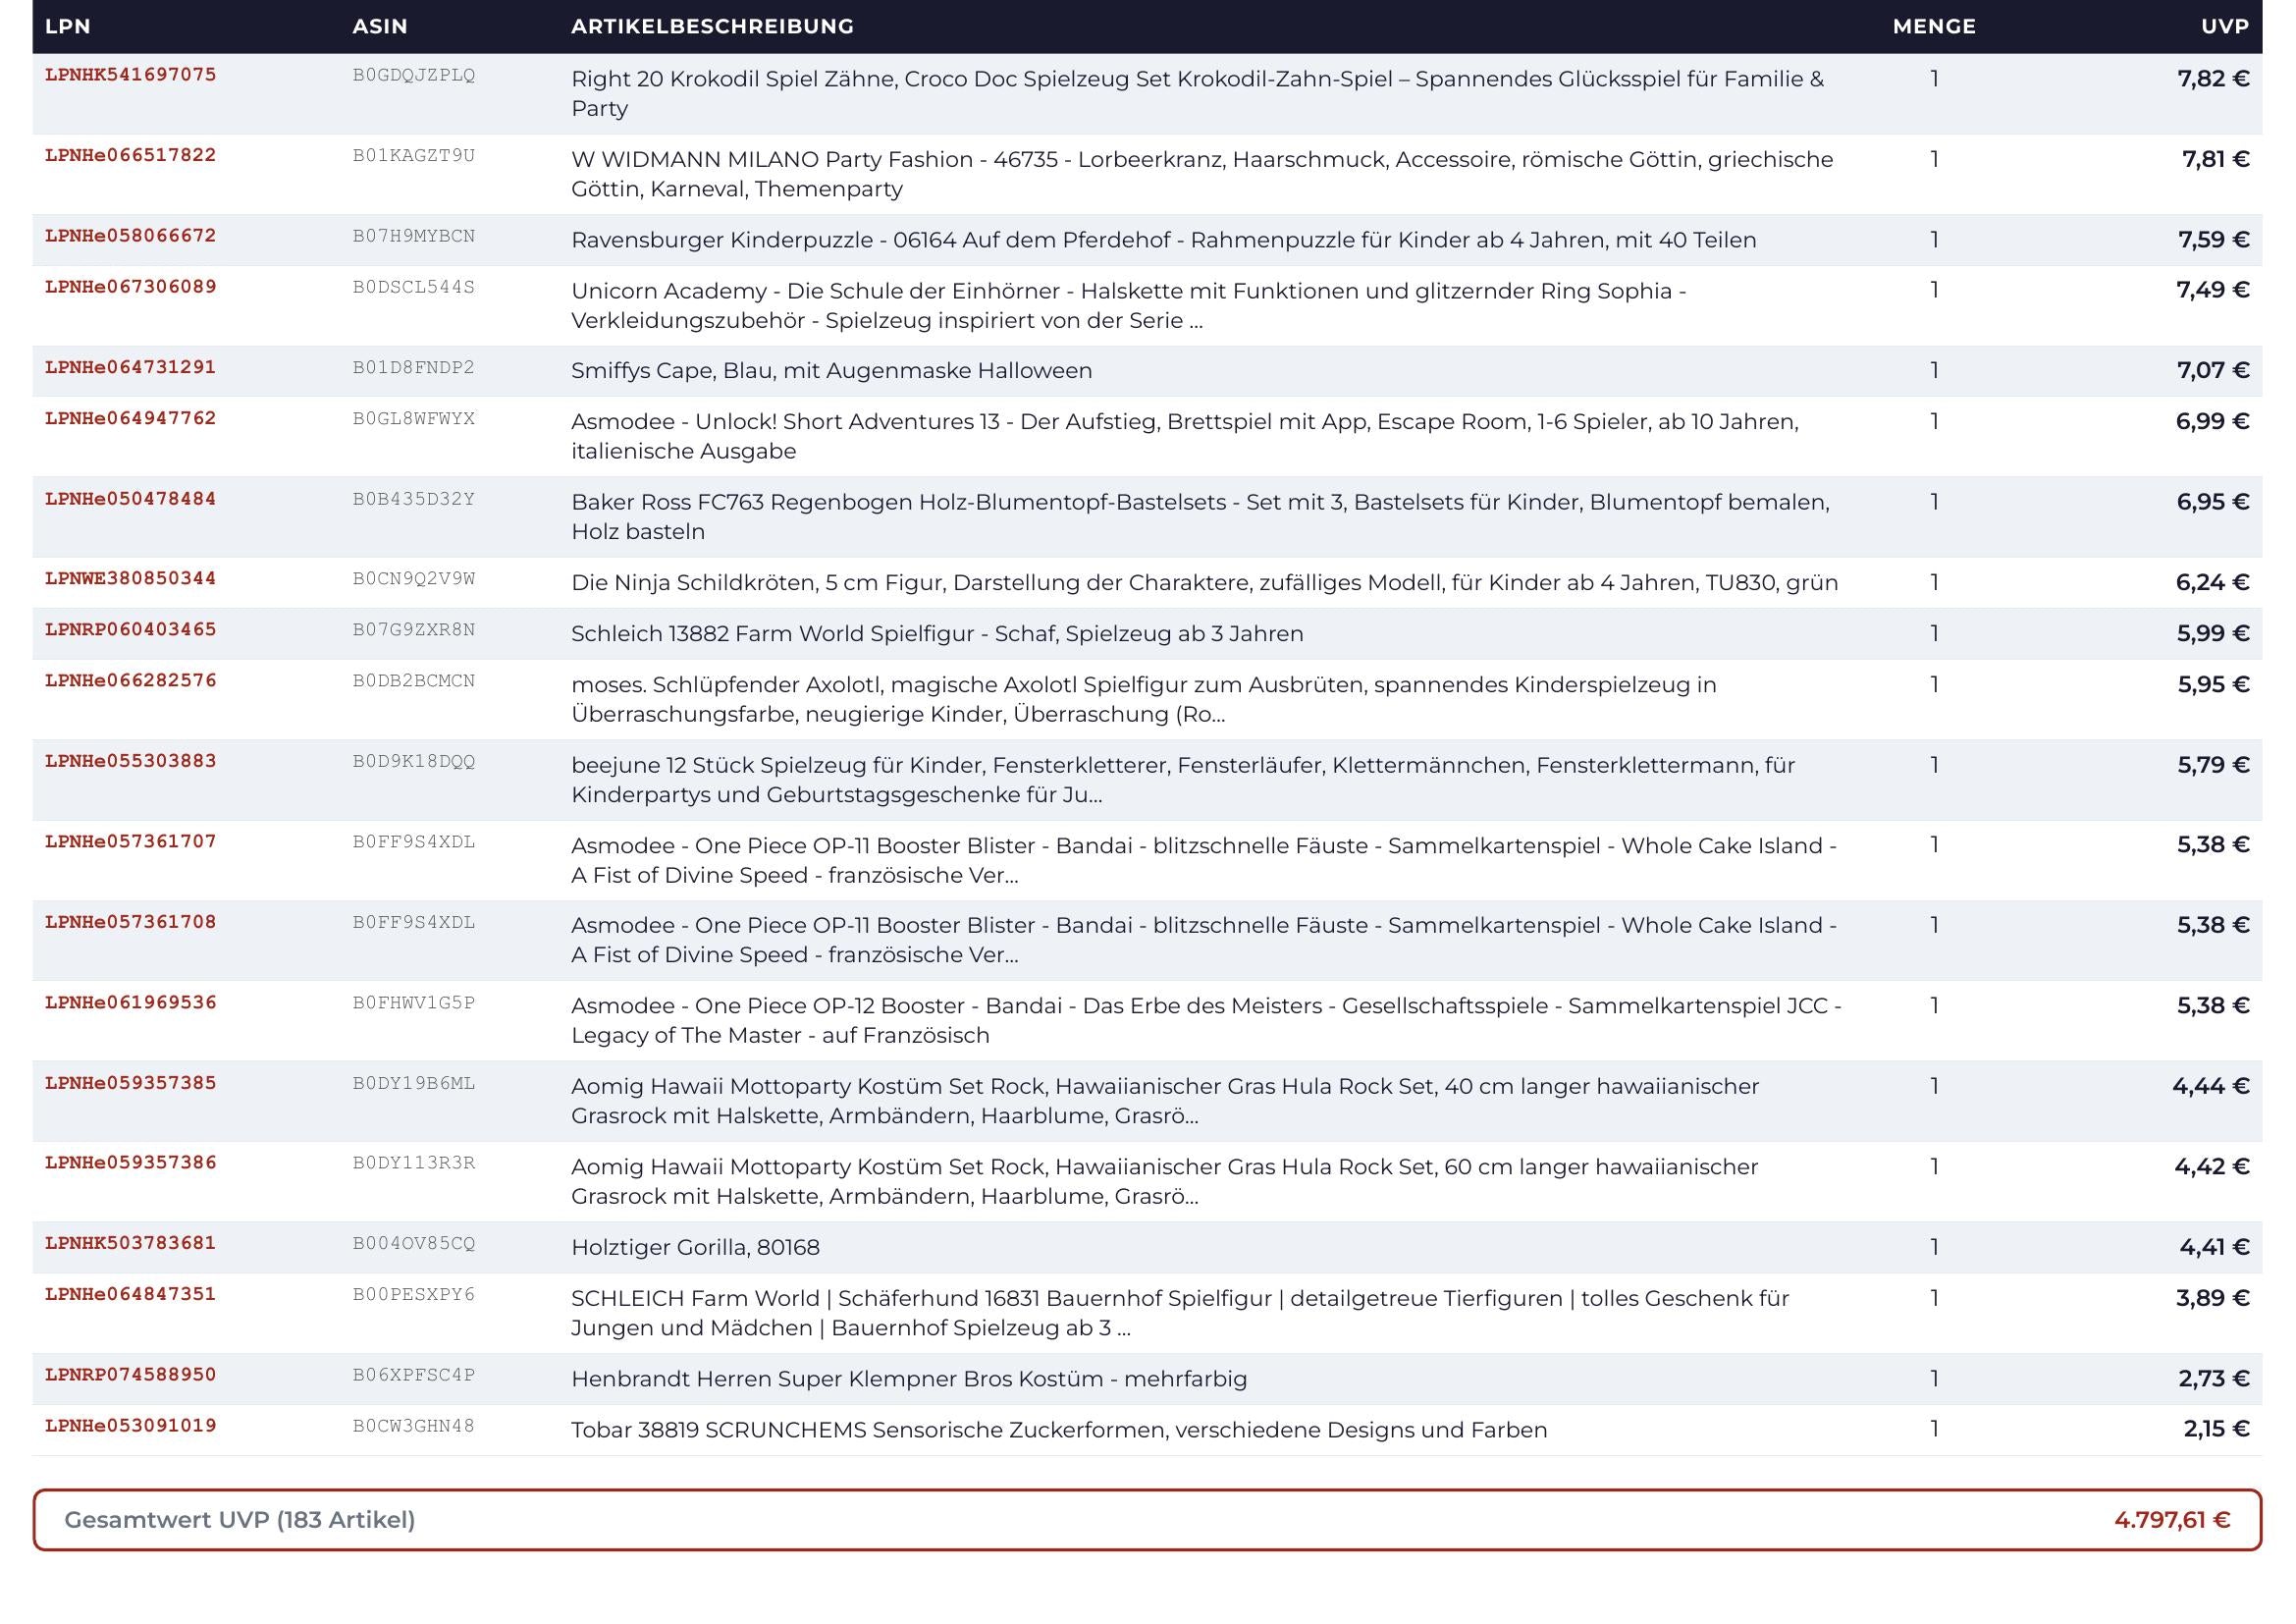Screen dimensions: 2296x1624
Task: Select LPN code LPNHe064731291
Action: click(130, 367)
